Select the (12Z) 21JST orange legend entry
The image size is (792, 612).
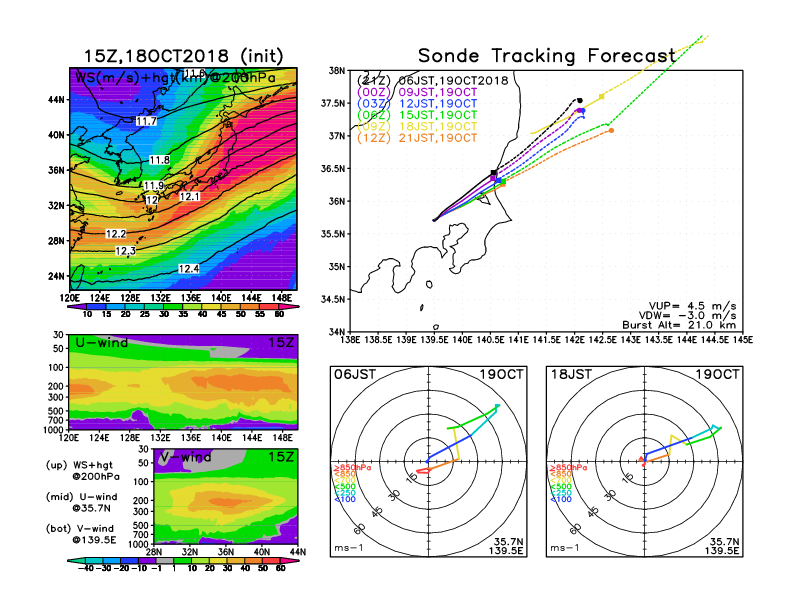pyautogui.click(x=417, y=138)
